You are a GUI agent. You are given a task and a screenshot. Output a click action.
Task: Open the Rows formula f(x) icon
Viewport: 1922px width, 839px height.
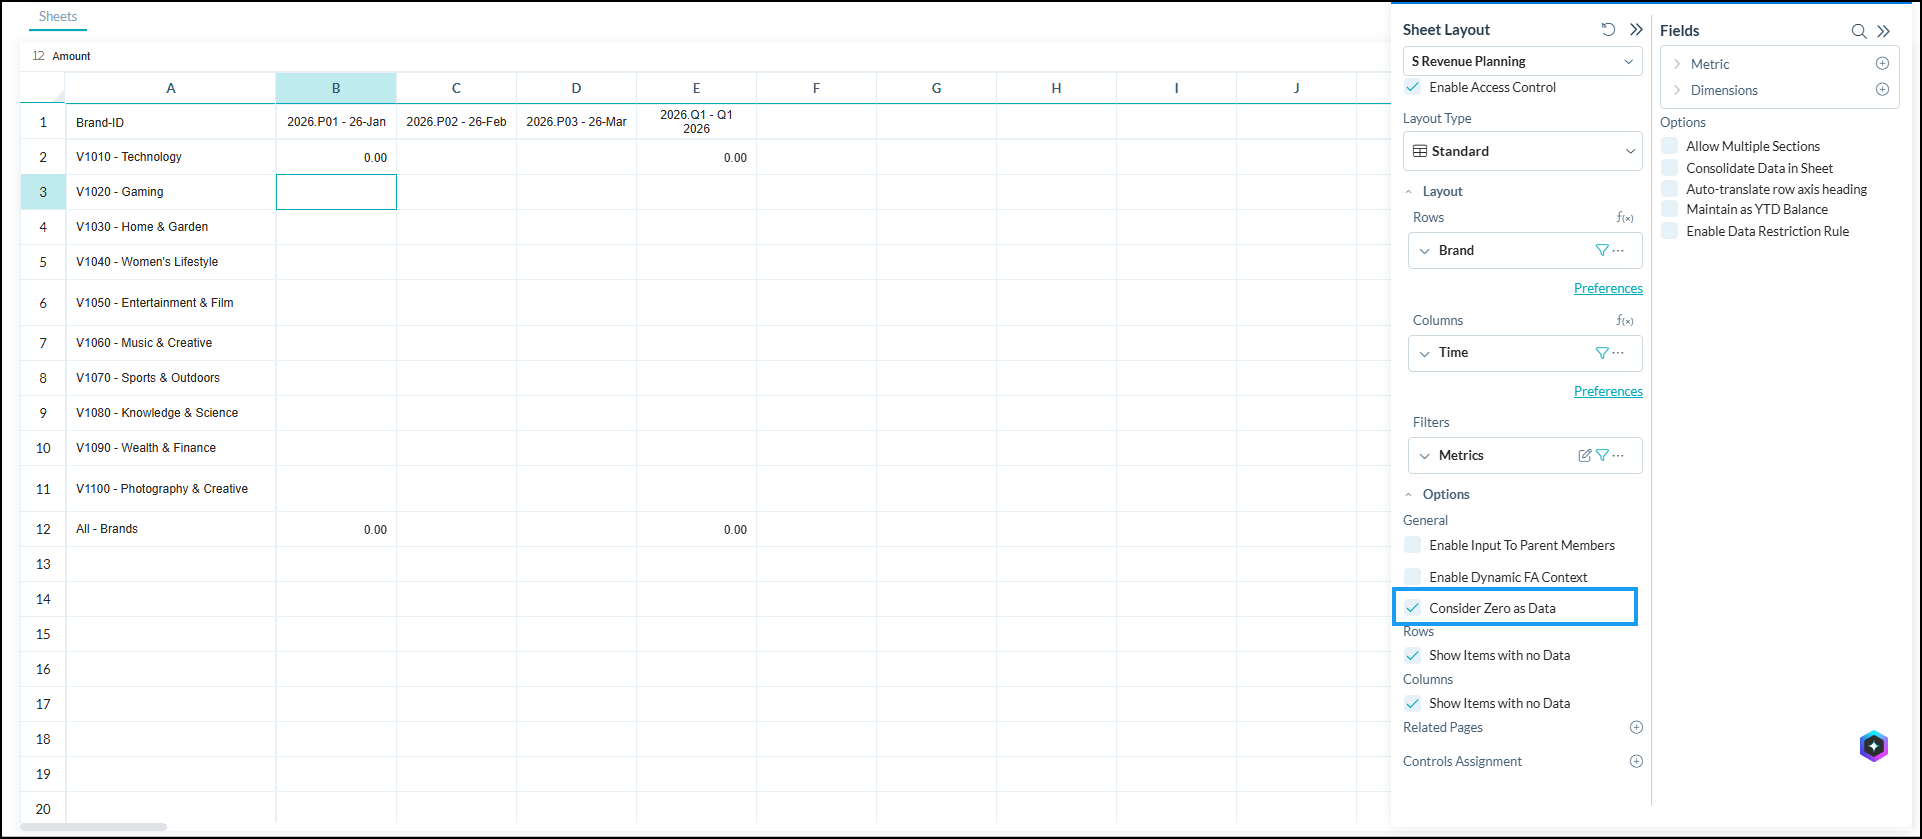(1625, 217)
